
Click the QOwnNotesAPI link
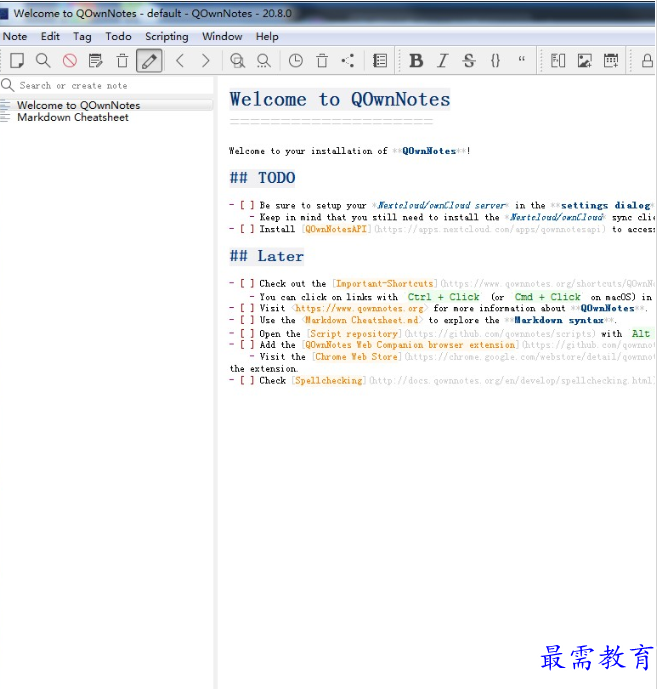pos(336,229)
